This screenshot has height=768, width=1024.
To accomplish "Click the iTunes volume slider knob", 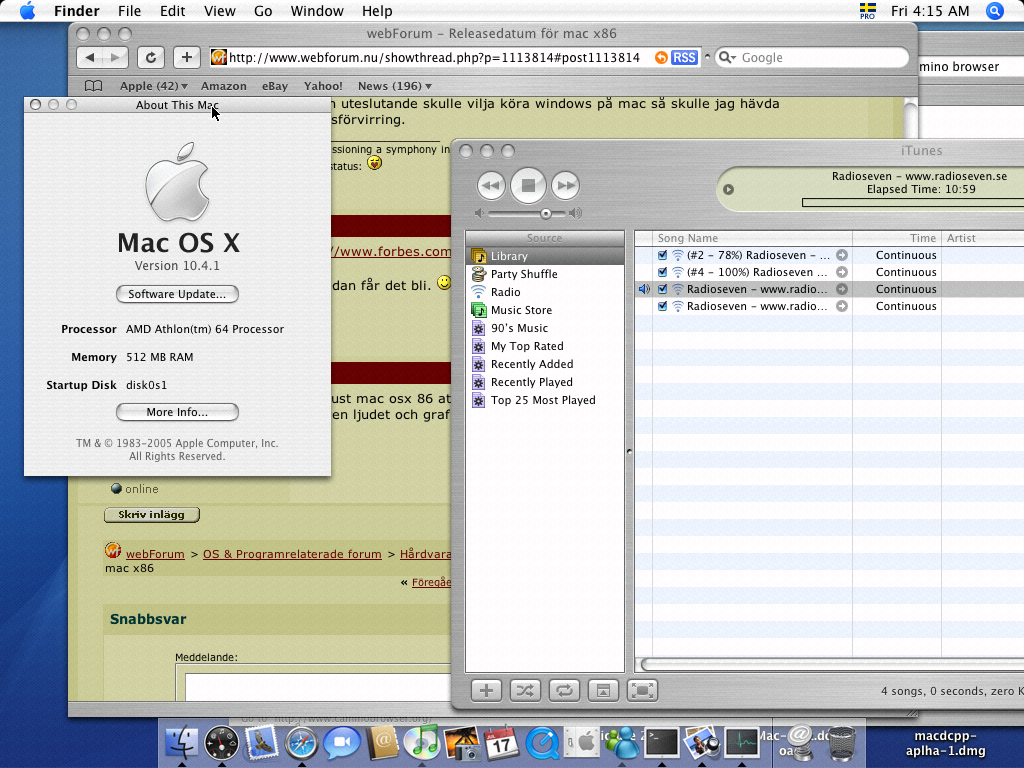I will click(x=545, y=214).
